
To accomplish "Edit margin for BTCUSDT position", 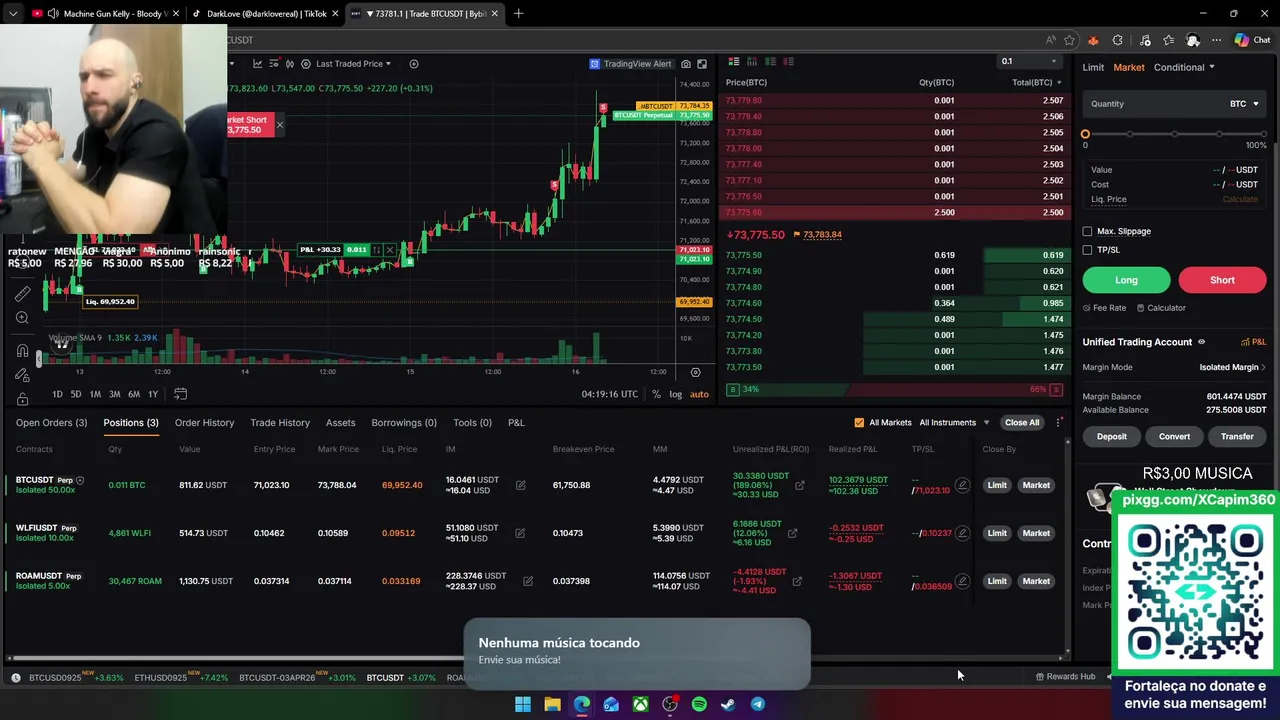I will point(520,485).
